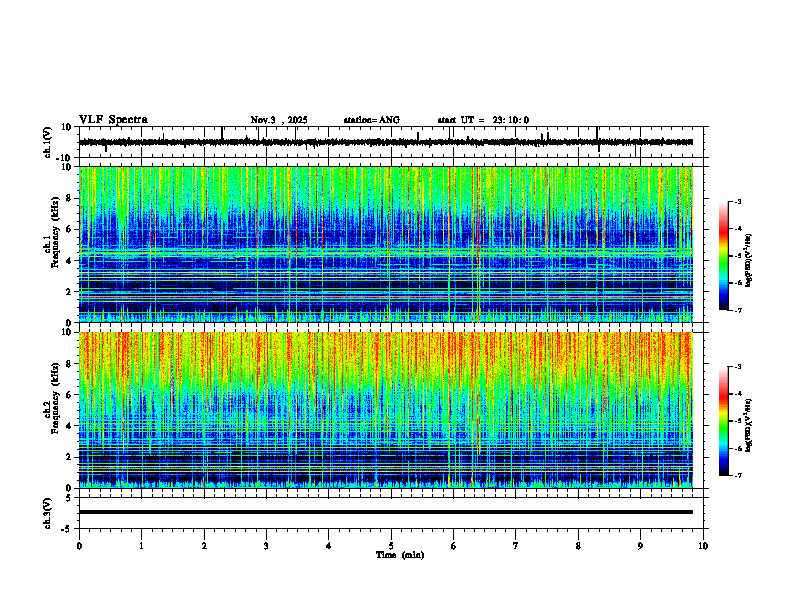Click the "2" kHz tick on ch.2 frequency axis
792x612 pixels.
pos(69,457)
